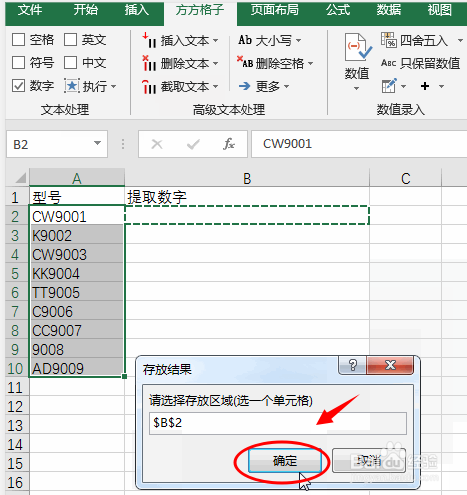
Task: Click the 截取文本 extract text icon
Action: [149, 87]
